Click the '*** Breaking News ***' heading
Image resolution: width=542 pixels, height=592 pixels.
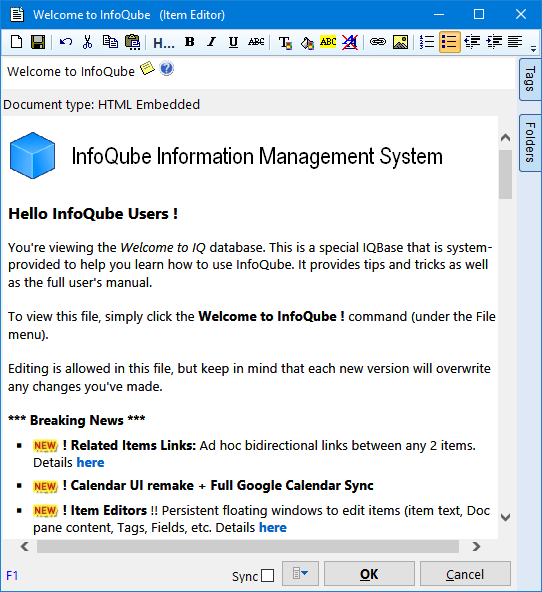point(77,420)
